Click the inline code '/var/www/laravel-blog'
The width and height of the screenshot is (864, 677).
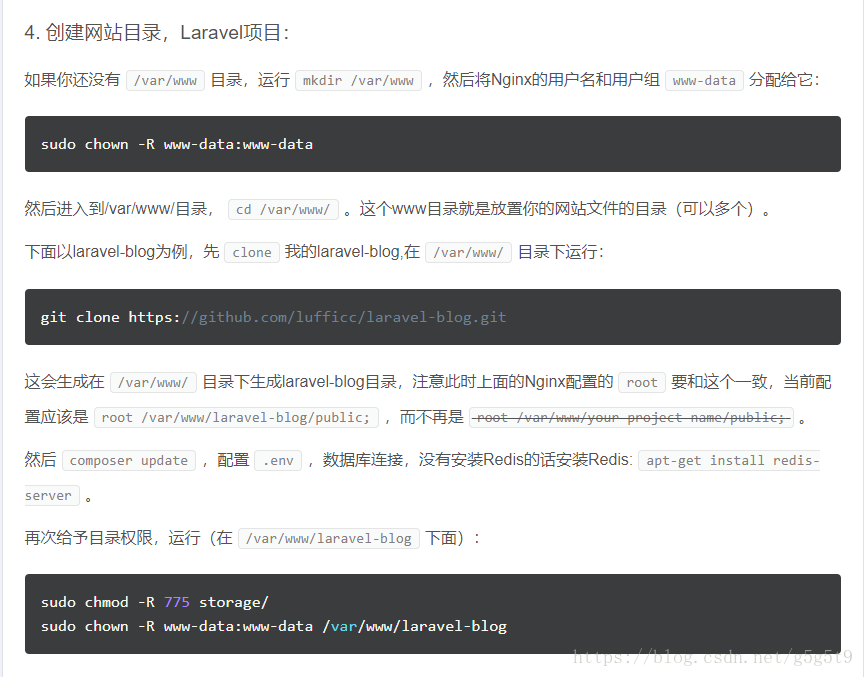[x=329, y=538]
